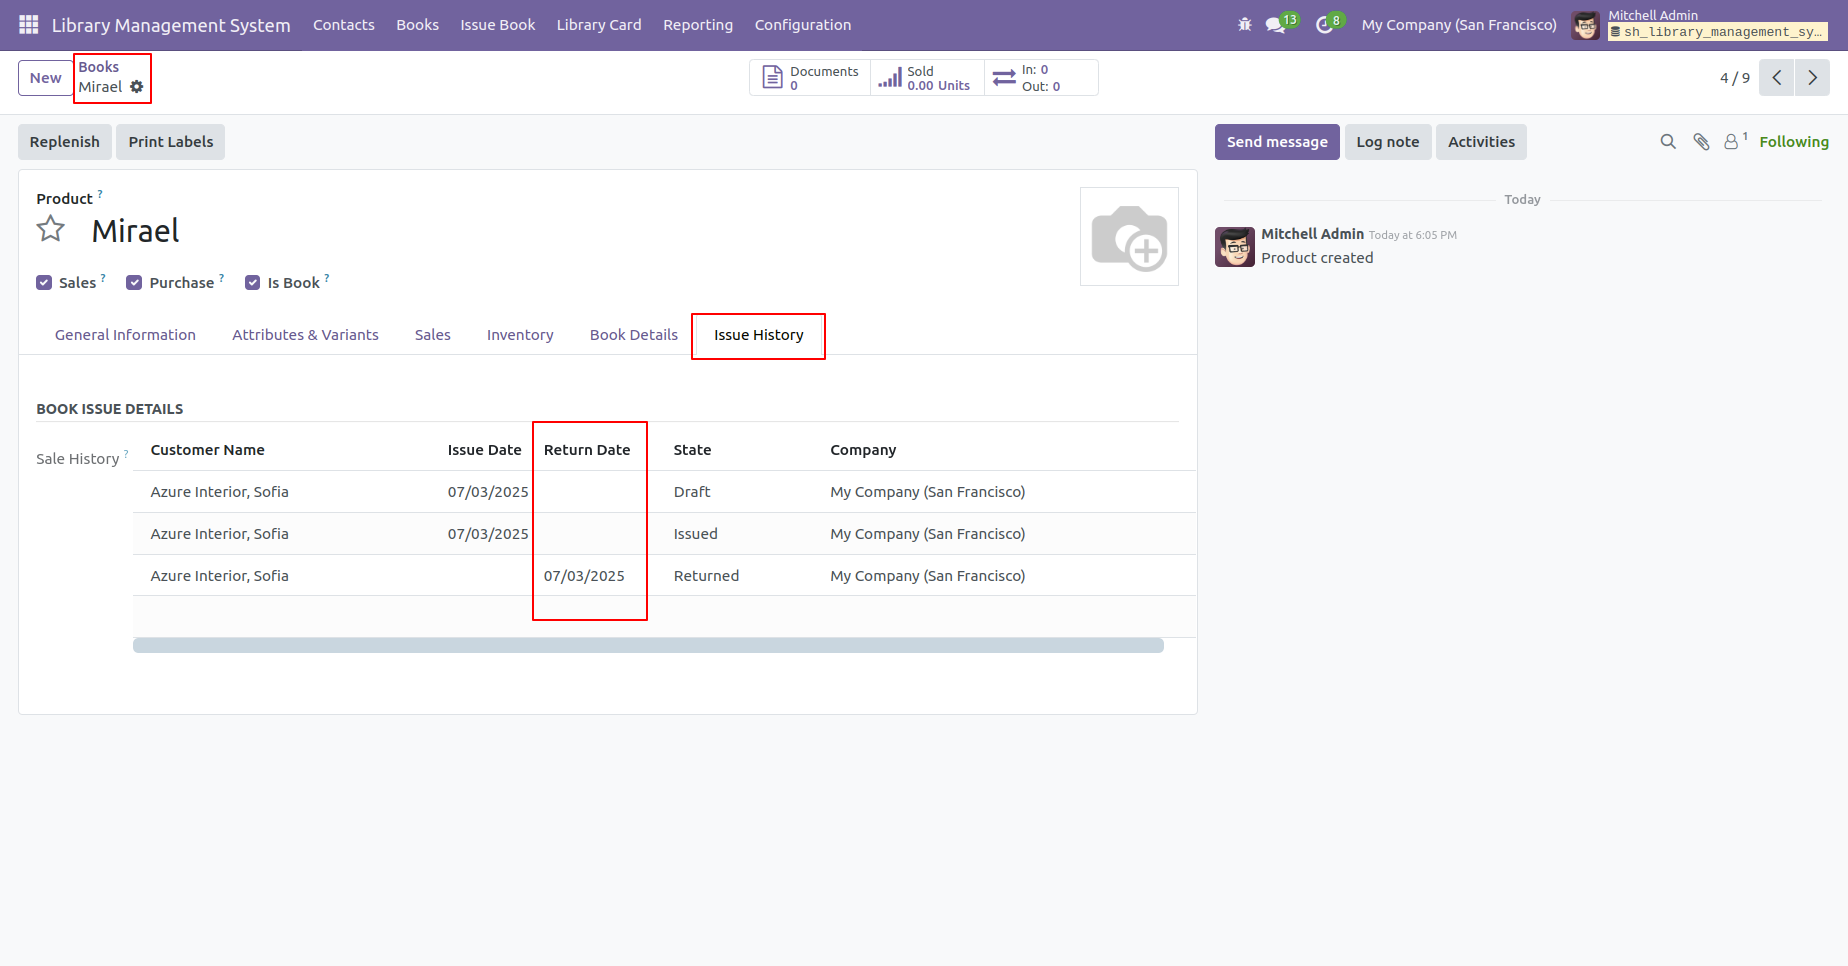Open Documents stat button
The image size is (1848, 966).
coord(810,78)
